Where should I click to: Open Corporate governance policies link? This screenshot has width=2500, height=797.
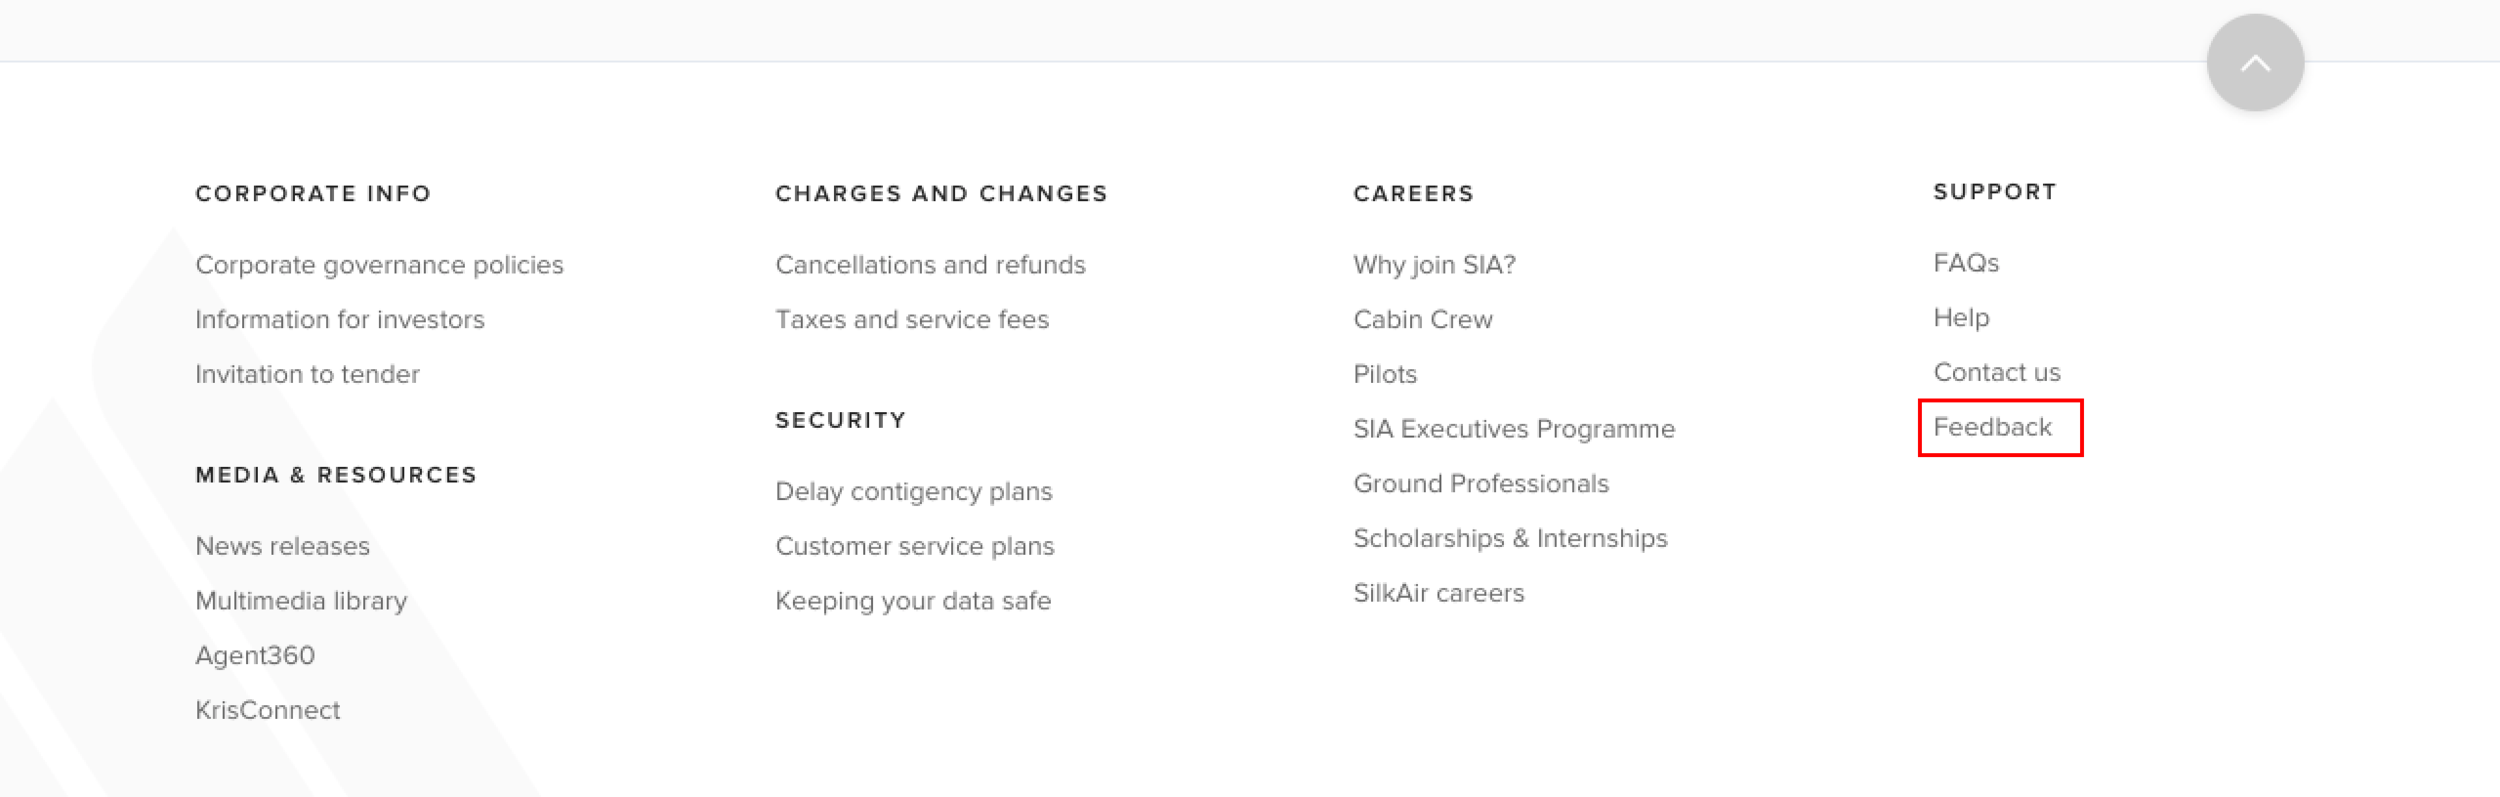tap(379, 265)
